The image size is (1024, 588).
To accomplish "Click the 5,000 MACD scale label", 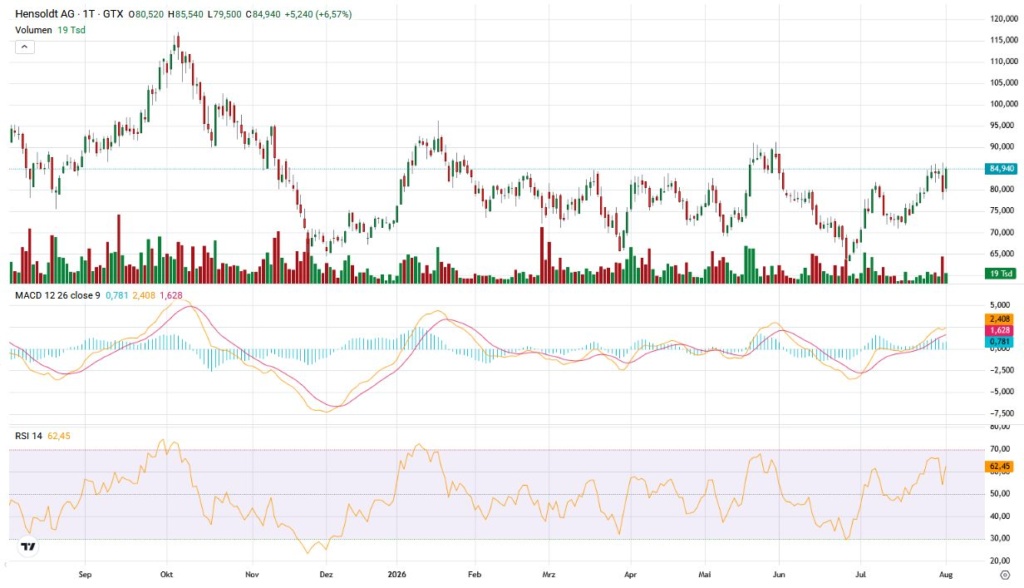I will [1000, 305].
